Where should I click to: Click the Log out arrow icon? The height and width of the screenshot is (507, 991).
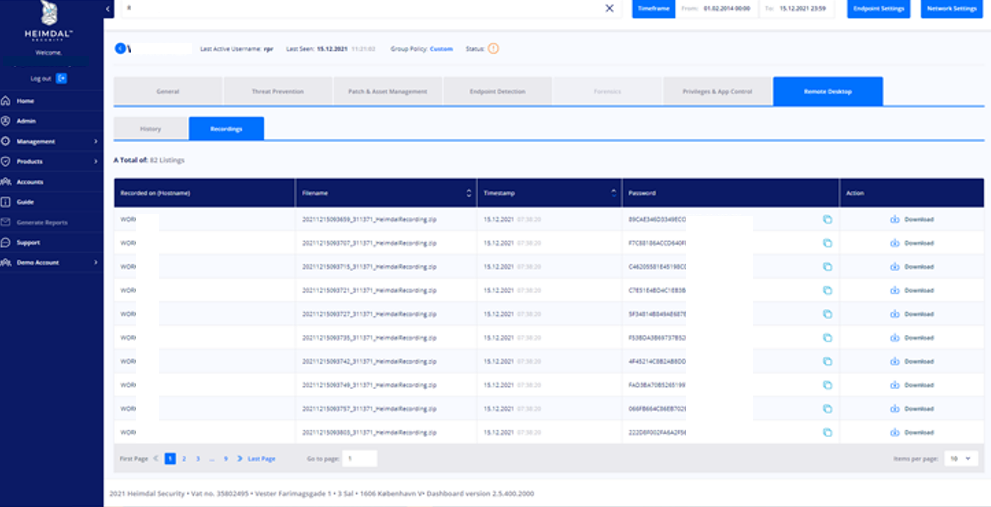[61, 78]
